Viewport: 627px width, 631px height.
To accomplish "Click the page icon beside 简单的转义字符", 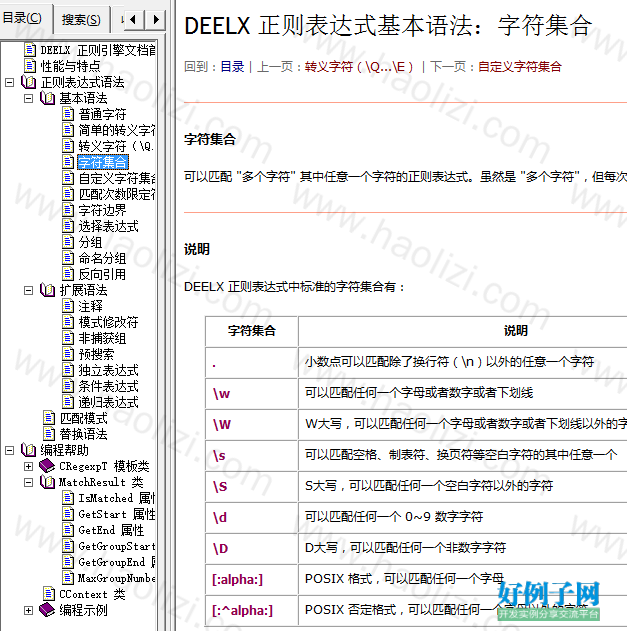I will 68,130.
